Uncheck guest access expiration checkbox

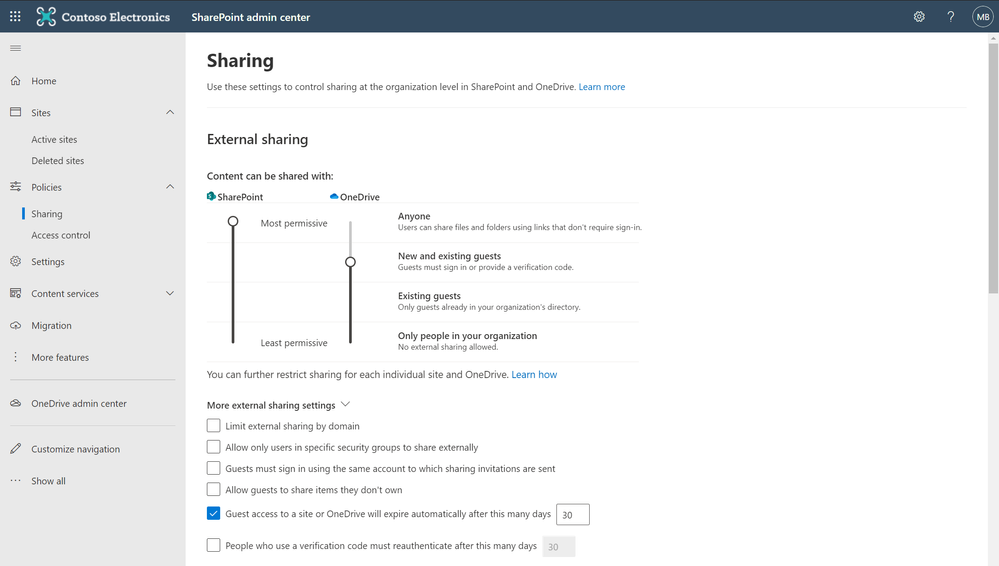click(213, 513)
